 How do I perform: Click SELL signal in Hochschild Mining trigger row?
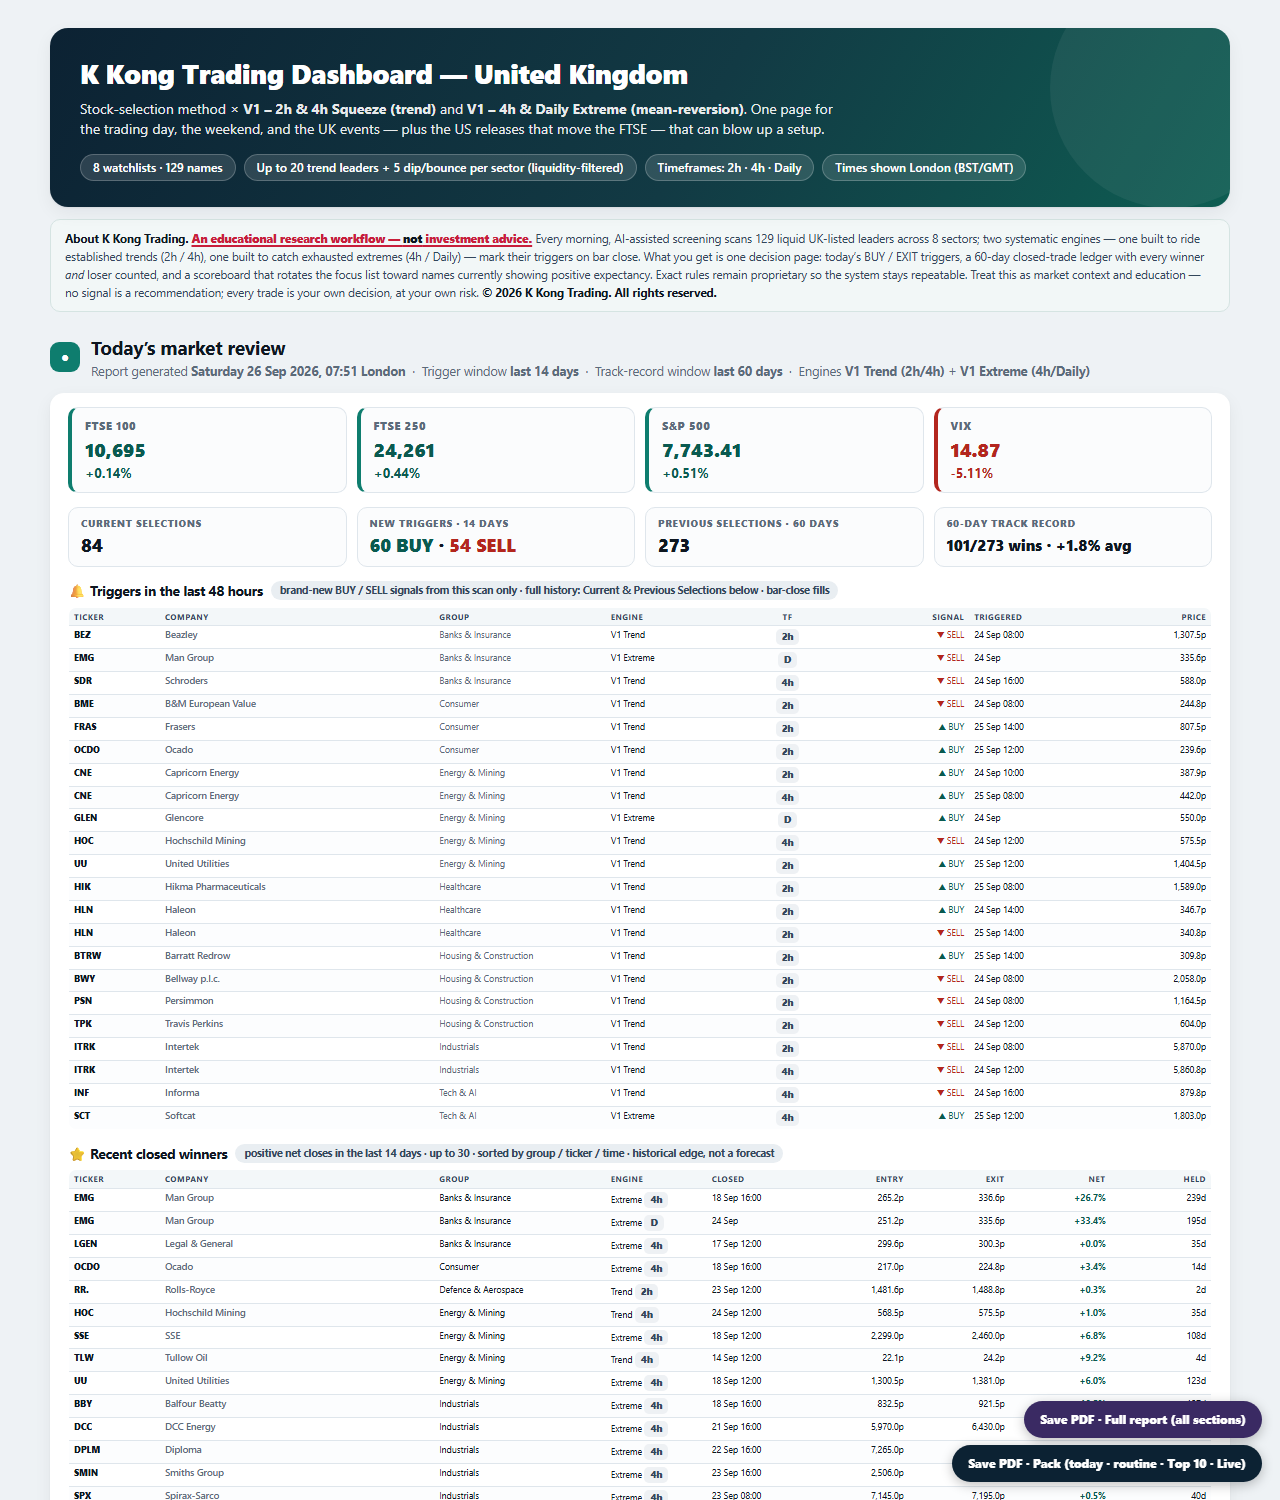click(x=951, y=841)
